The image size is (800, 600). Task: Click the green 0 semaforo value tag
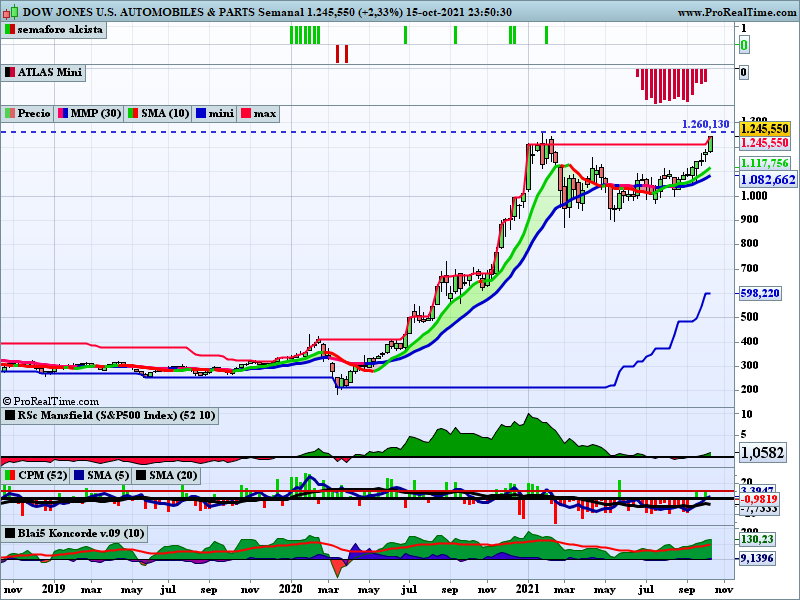pyautogui.click(x=744, y=45)
